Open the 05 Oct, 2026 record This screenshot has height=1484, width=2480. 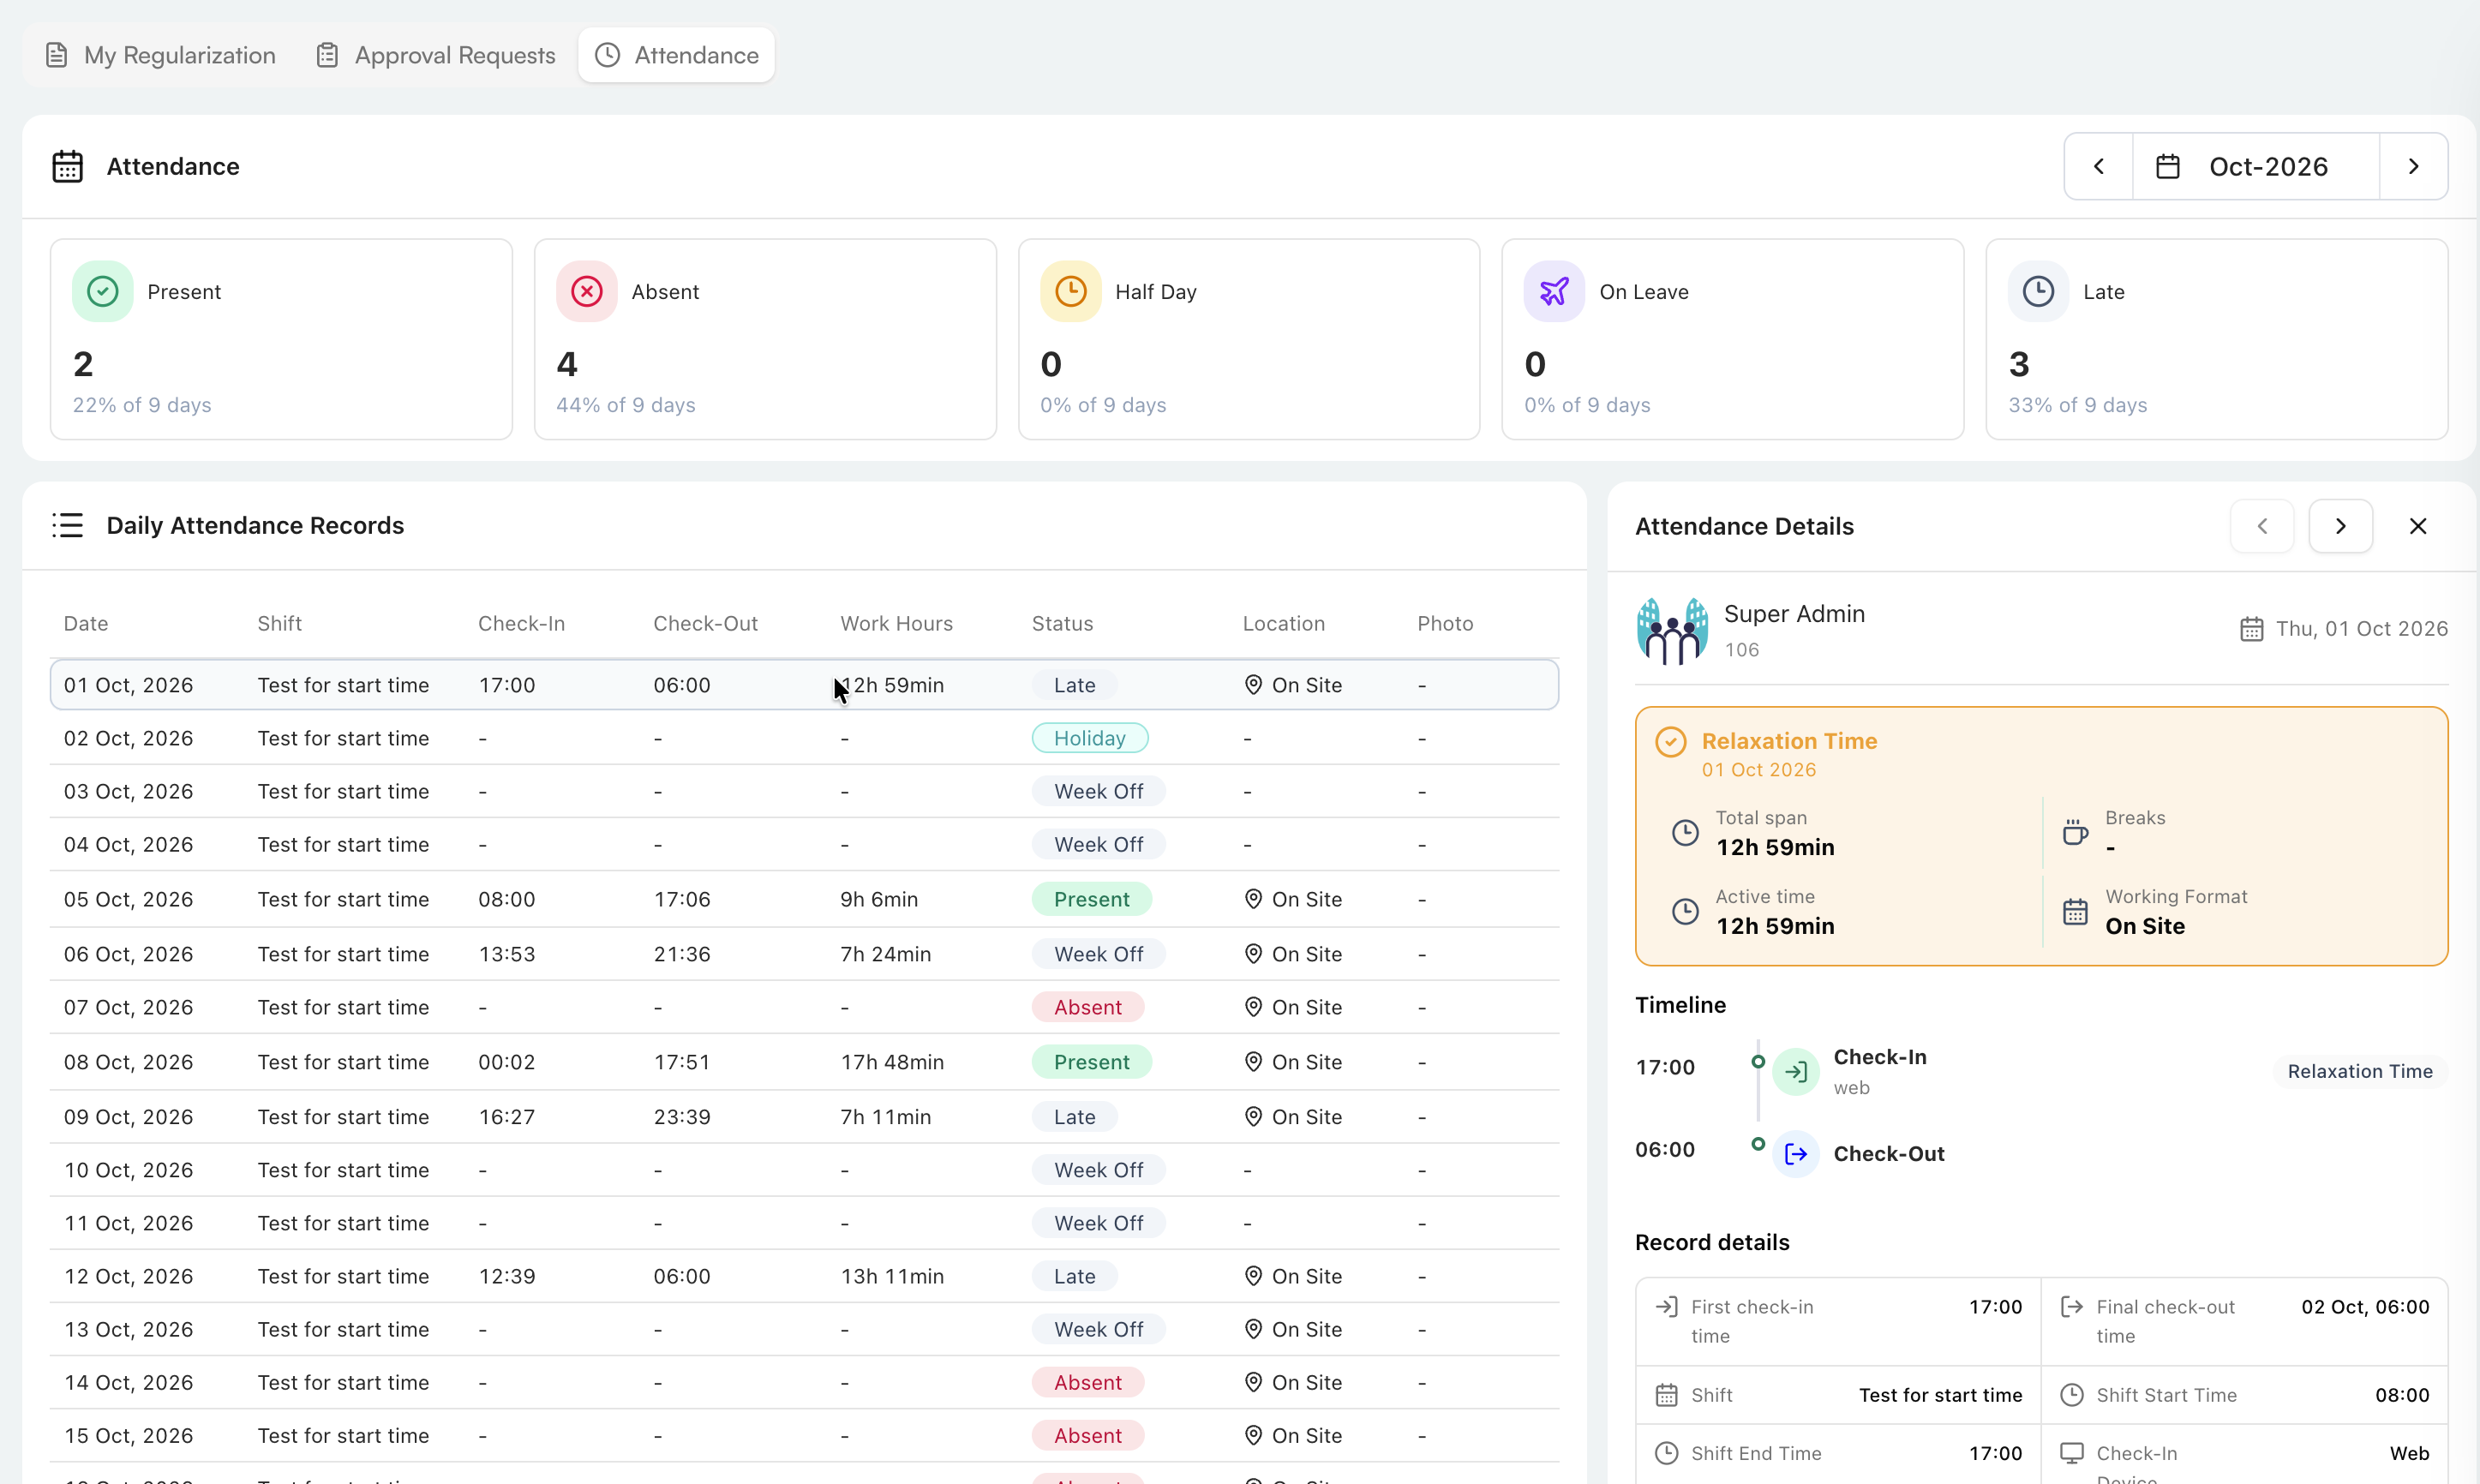(x=804, y=899)
